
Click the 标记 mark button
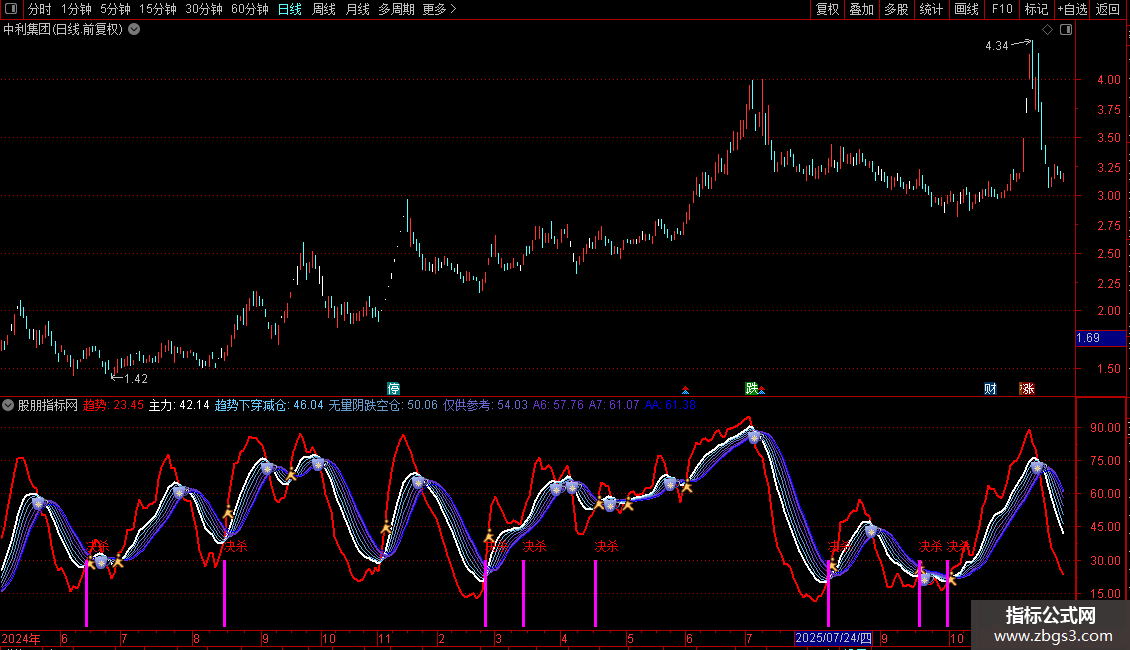1036,9
